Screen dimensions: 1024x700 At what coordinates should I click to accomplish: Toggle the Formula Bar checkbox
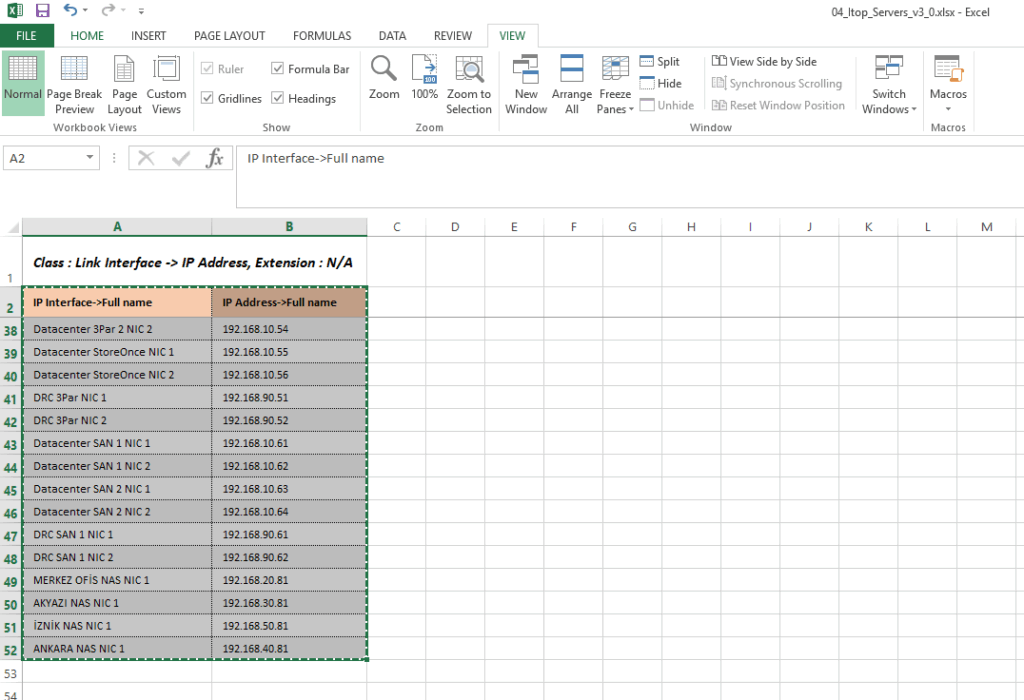(x=278, y=69)
